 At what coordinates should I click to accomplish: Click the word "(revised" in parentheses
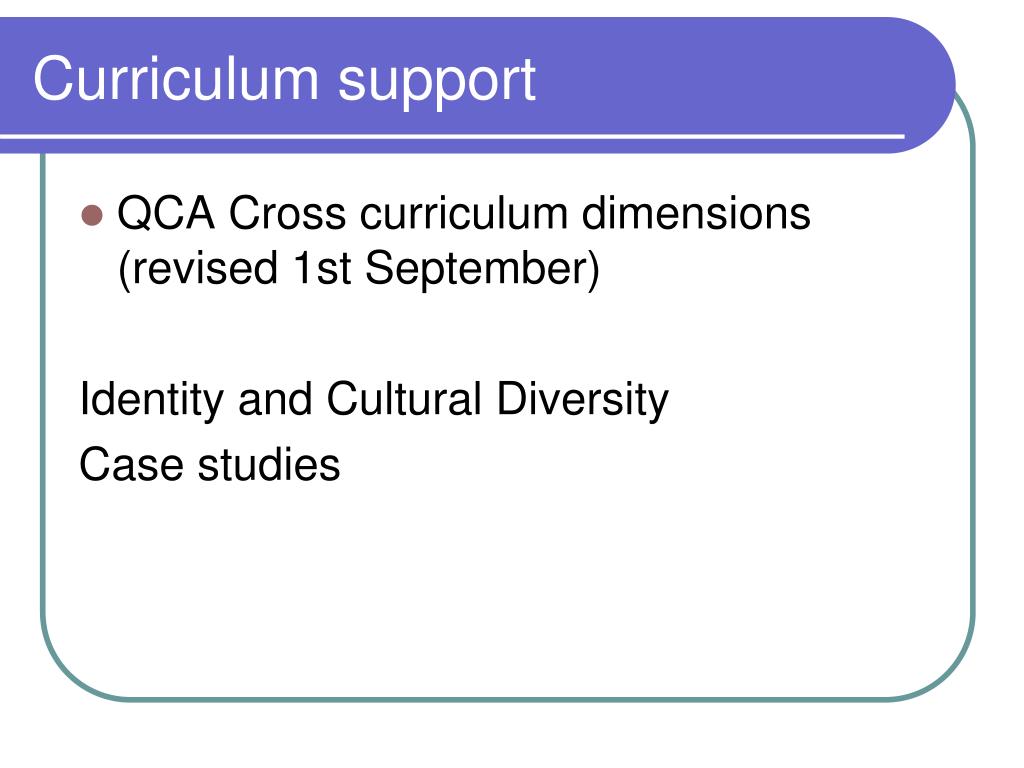pyautogui.click(x=198, y=269)
